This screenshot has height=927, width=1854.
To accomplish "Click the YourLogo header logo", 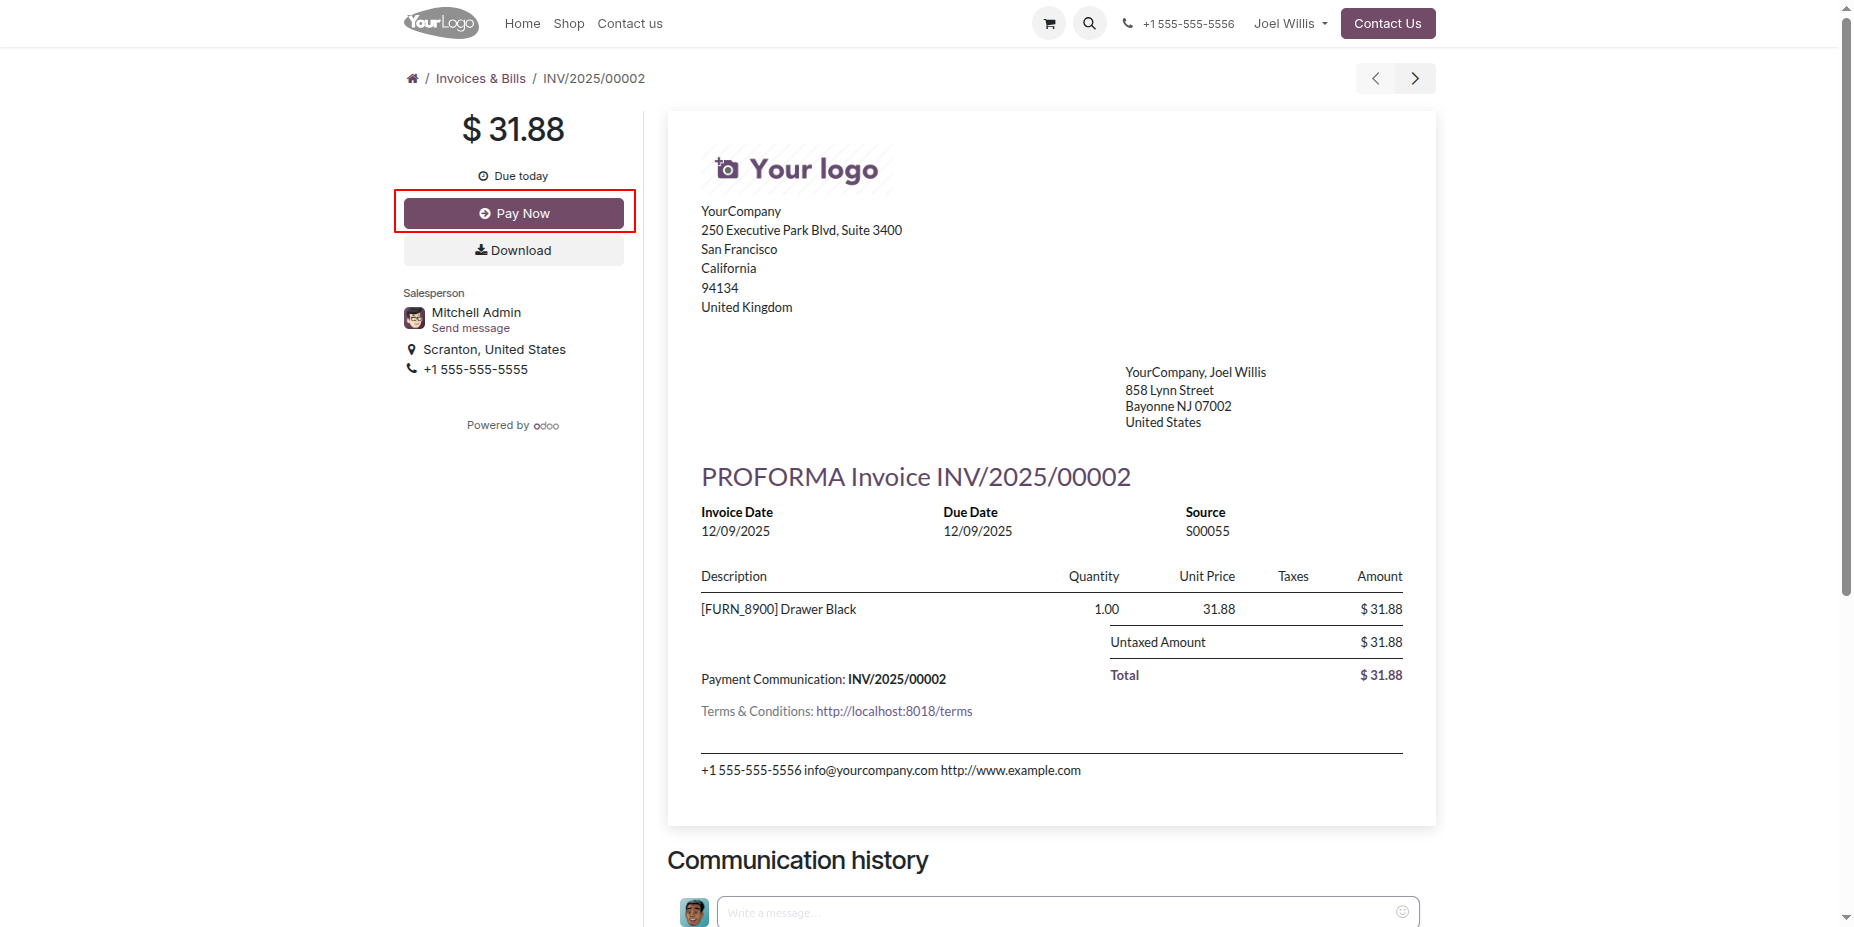I will pyautogui.click(x=441, y=23).
